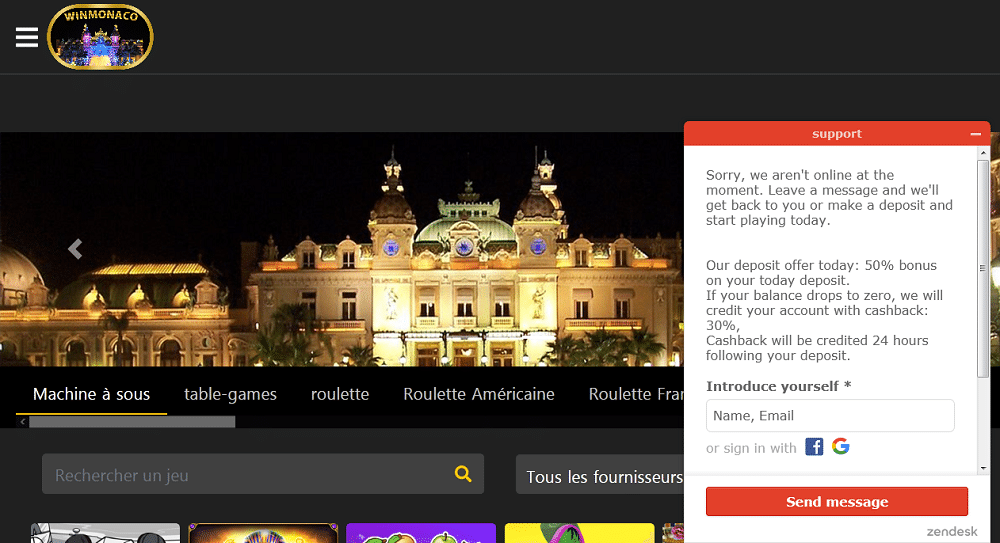This screenshot has width=1000, height=543.
Task: Click the casino banner image
Action: 342,249
